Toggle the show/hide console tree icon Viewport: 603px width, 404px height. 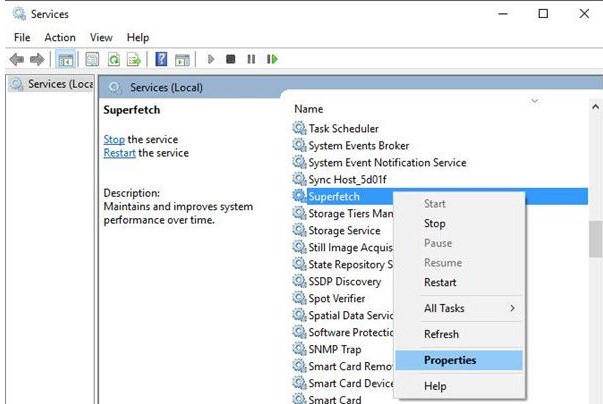pos(65,59)
